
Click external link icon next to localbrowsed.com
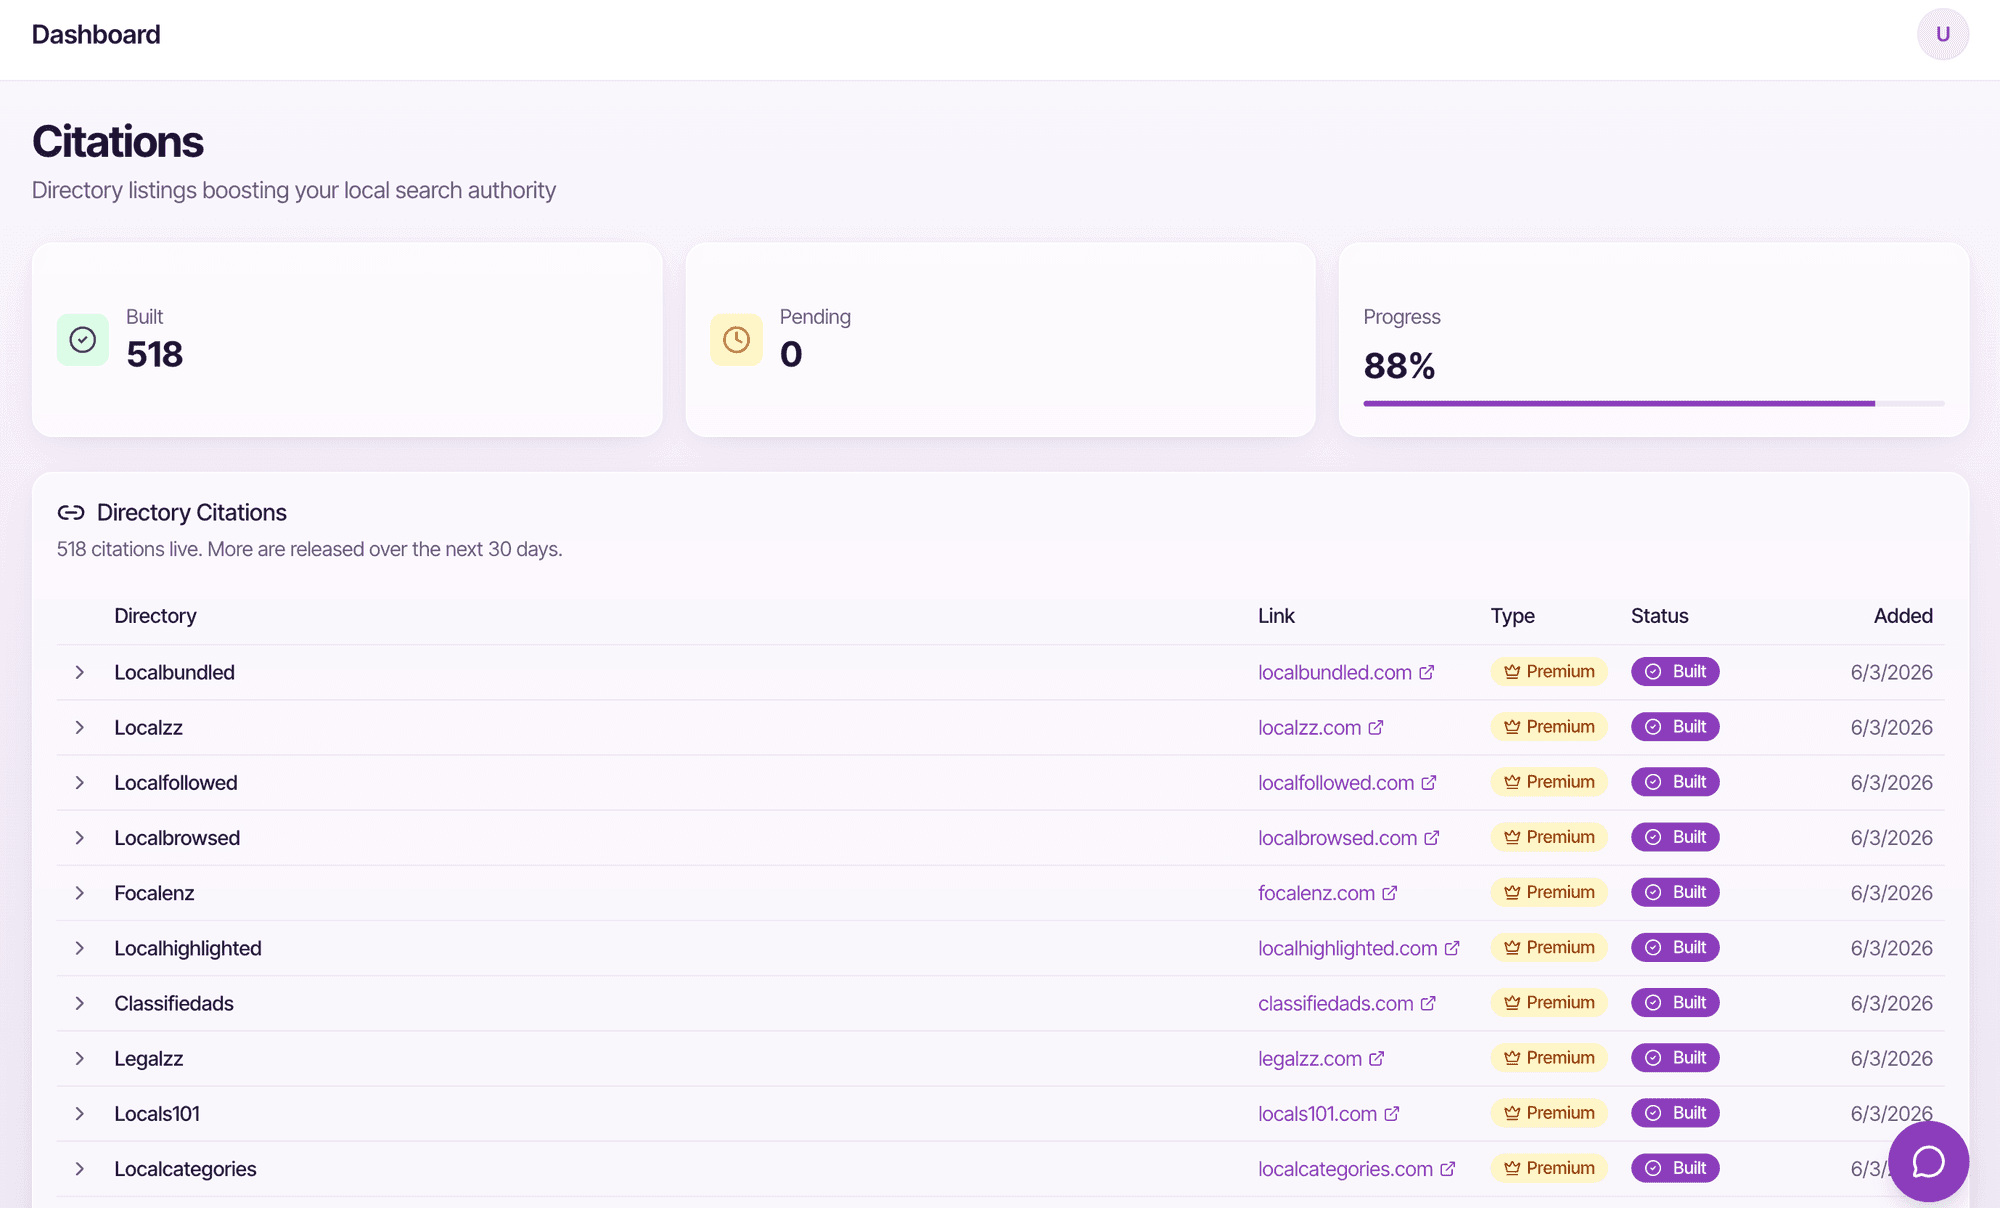pyautogui.click(x=1432, y=837)
